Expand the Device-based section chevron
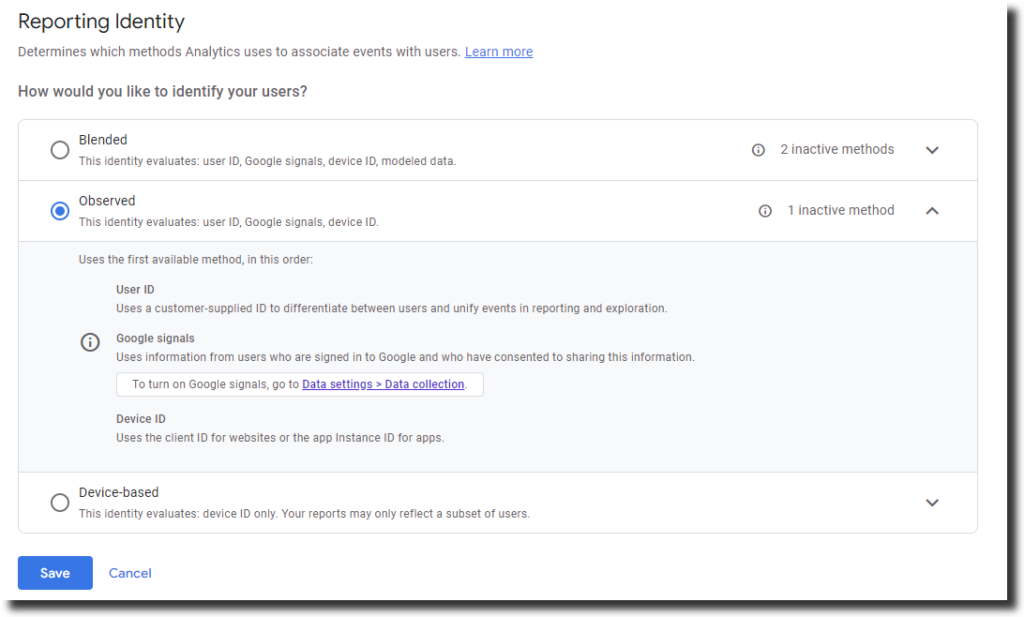 pos(932,503)
